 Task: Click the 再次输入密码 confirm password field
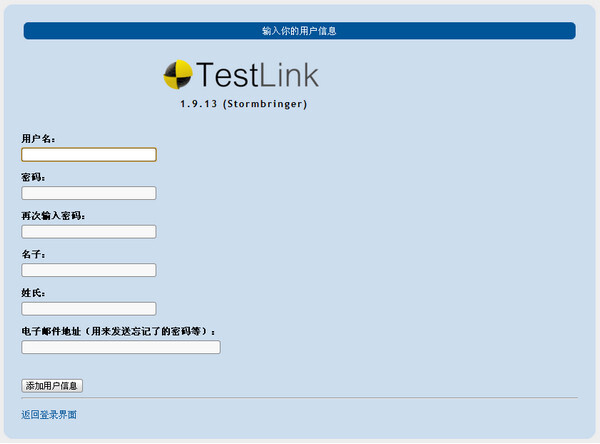tap(89, 232)
